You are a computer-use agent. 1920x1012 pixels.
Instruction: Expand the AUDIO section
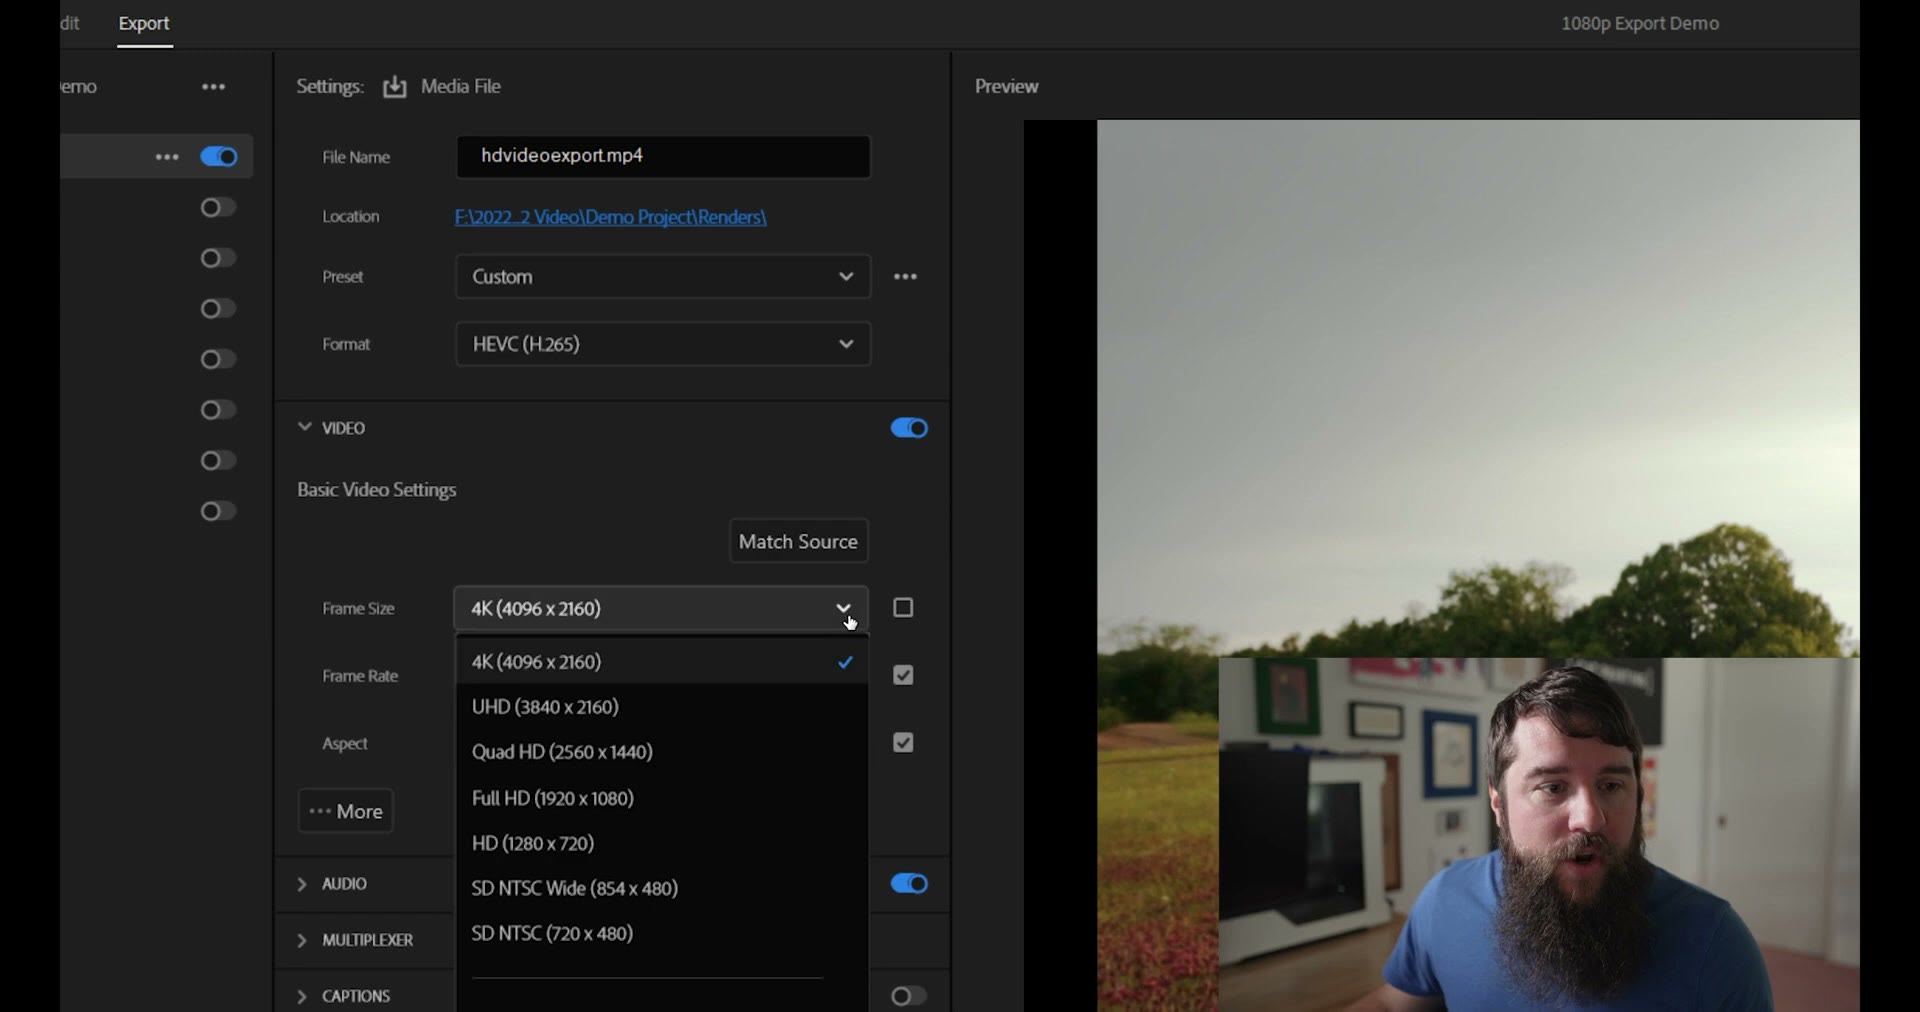pos(302,884)
